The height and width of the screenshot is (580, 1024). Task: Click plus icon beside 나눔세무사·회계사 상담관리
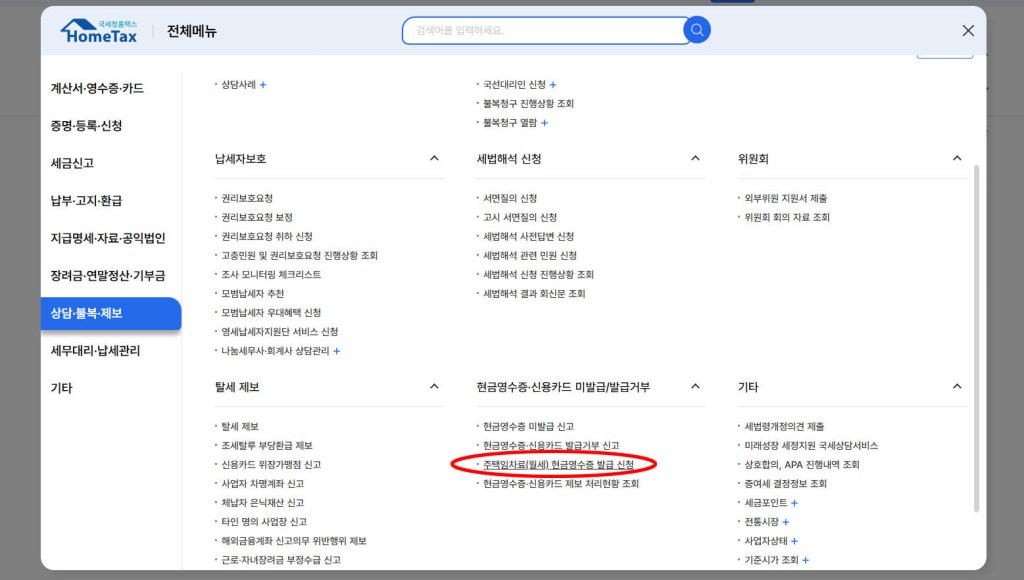[337, 351]
